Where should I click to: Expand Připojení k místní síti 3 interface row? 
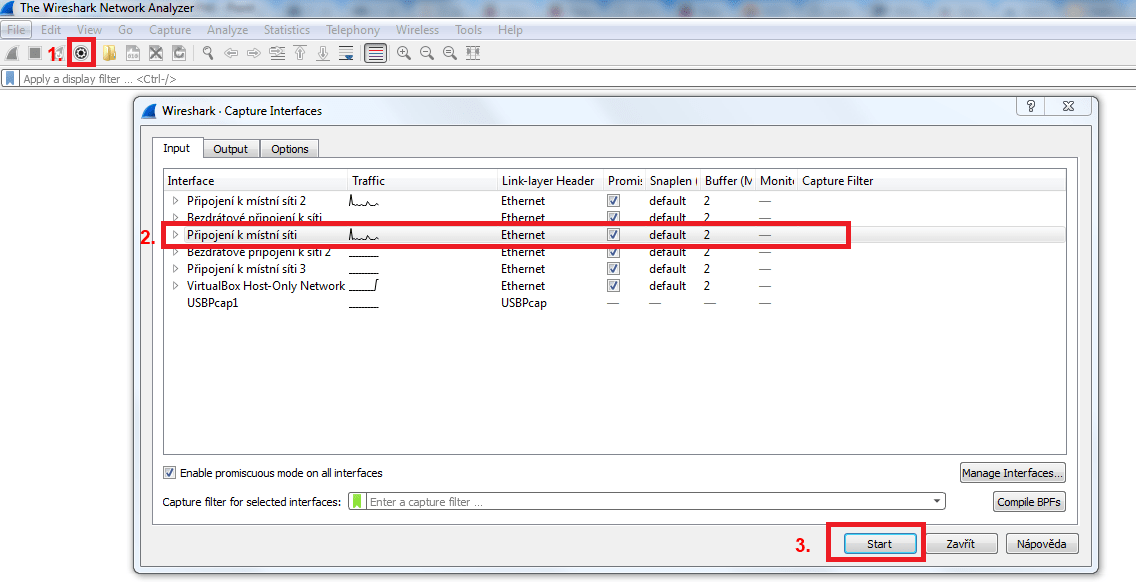tap(175, 269)
